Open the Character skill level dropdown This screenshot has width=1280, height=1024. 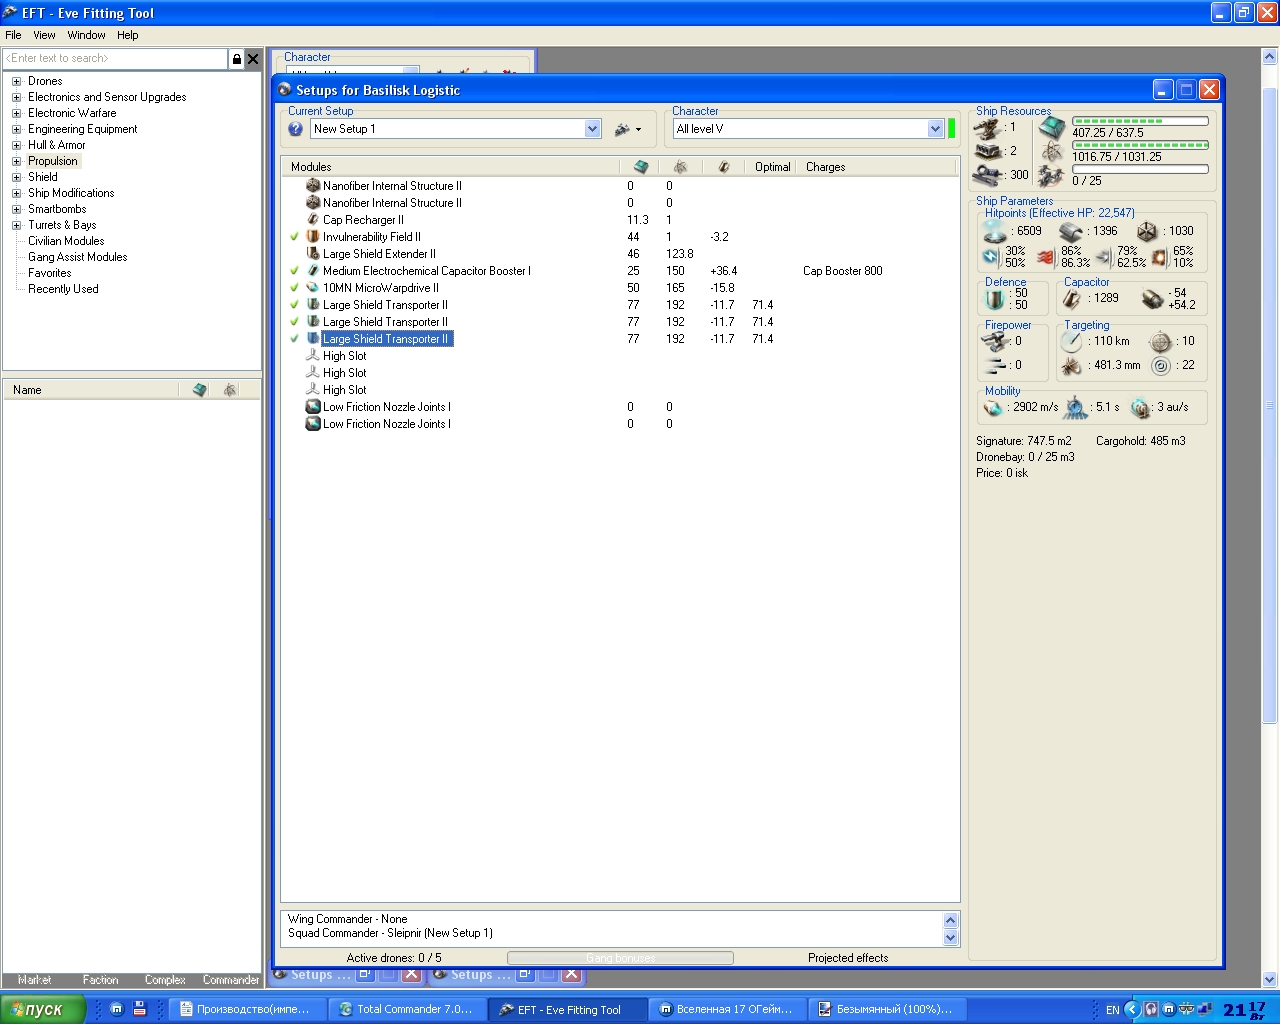click(x=935, y=129)
